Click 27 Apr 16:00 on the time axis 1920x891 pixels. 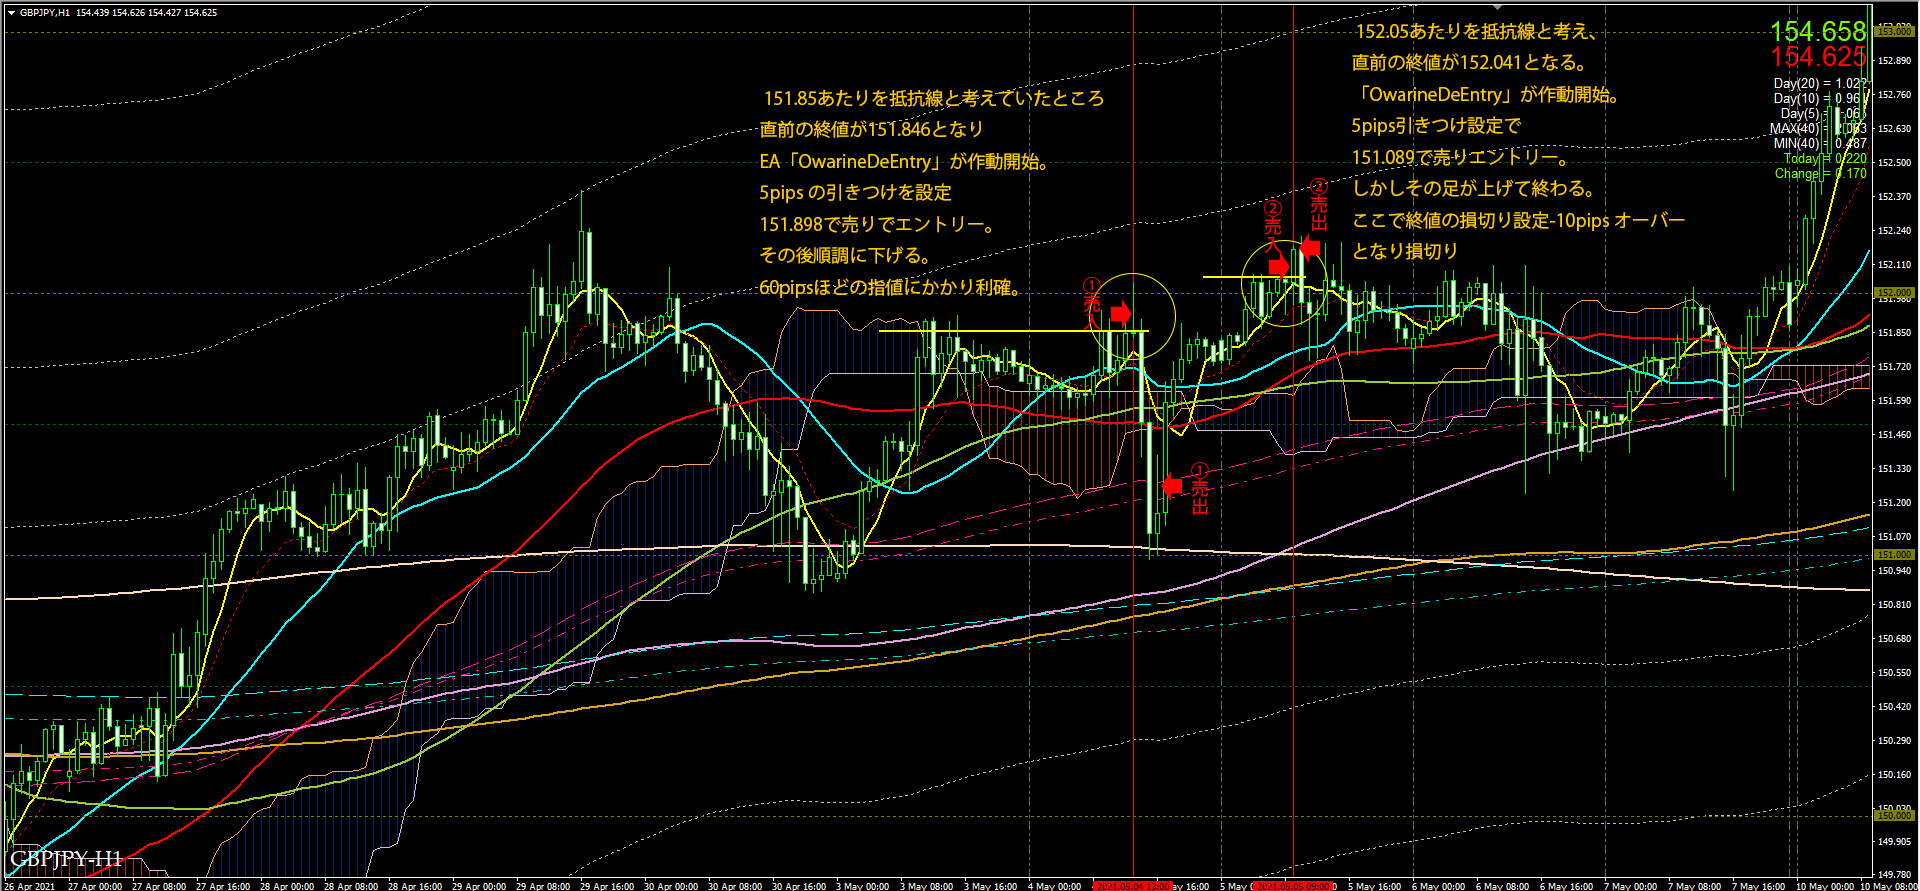click(x=223, y=886)
